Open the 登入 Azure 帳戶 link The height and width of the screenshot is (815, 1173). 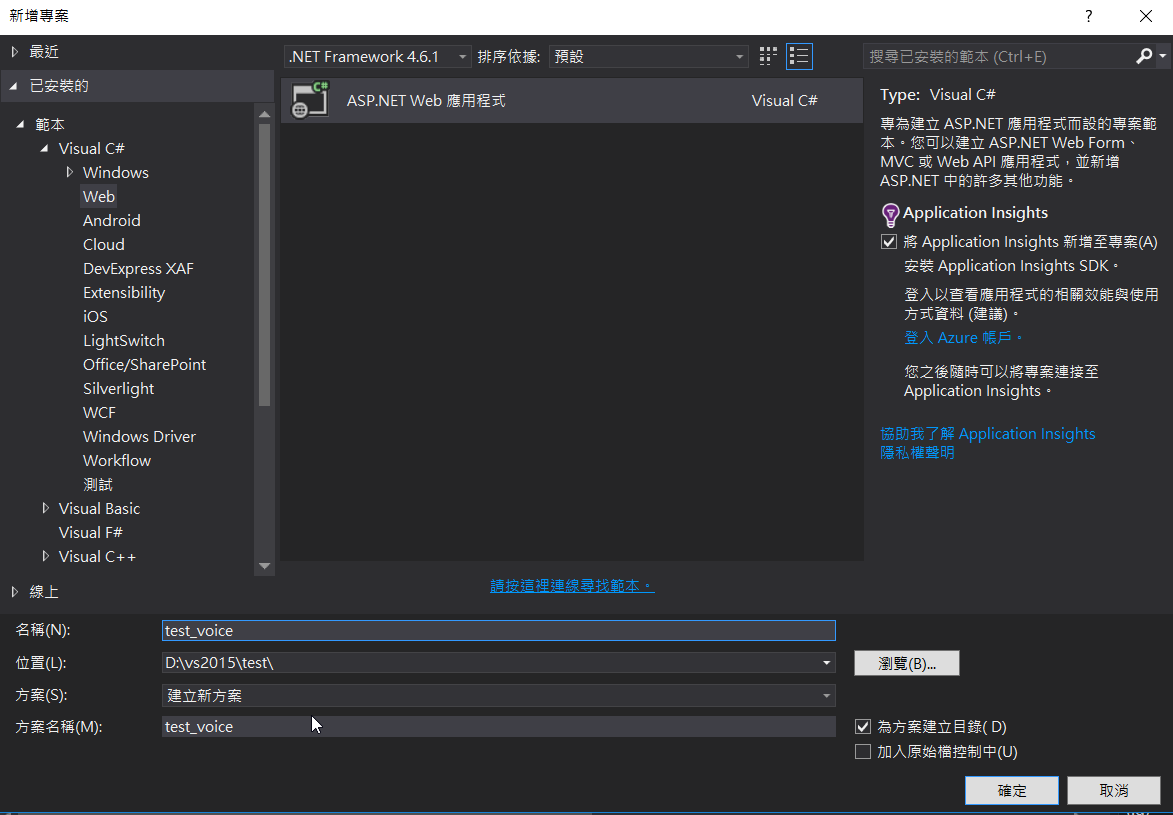[x=964, y=338]
